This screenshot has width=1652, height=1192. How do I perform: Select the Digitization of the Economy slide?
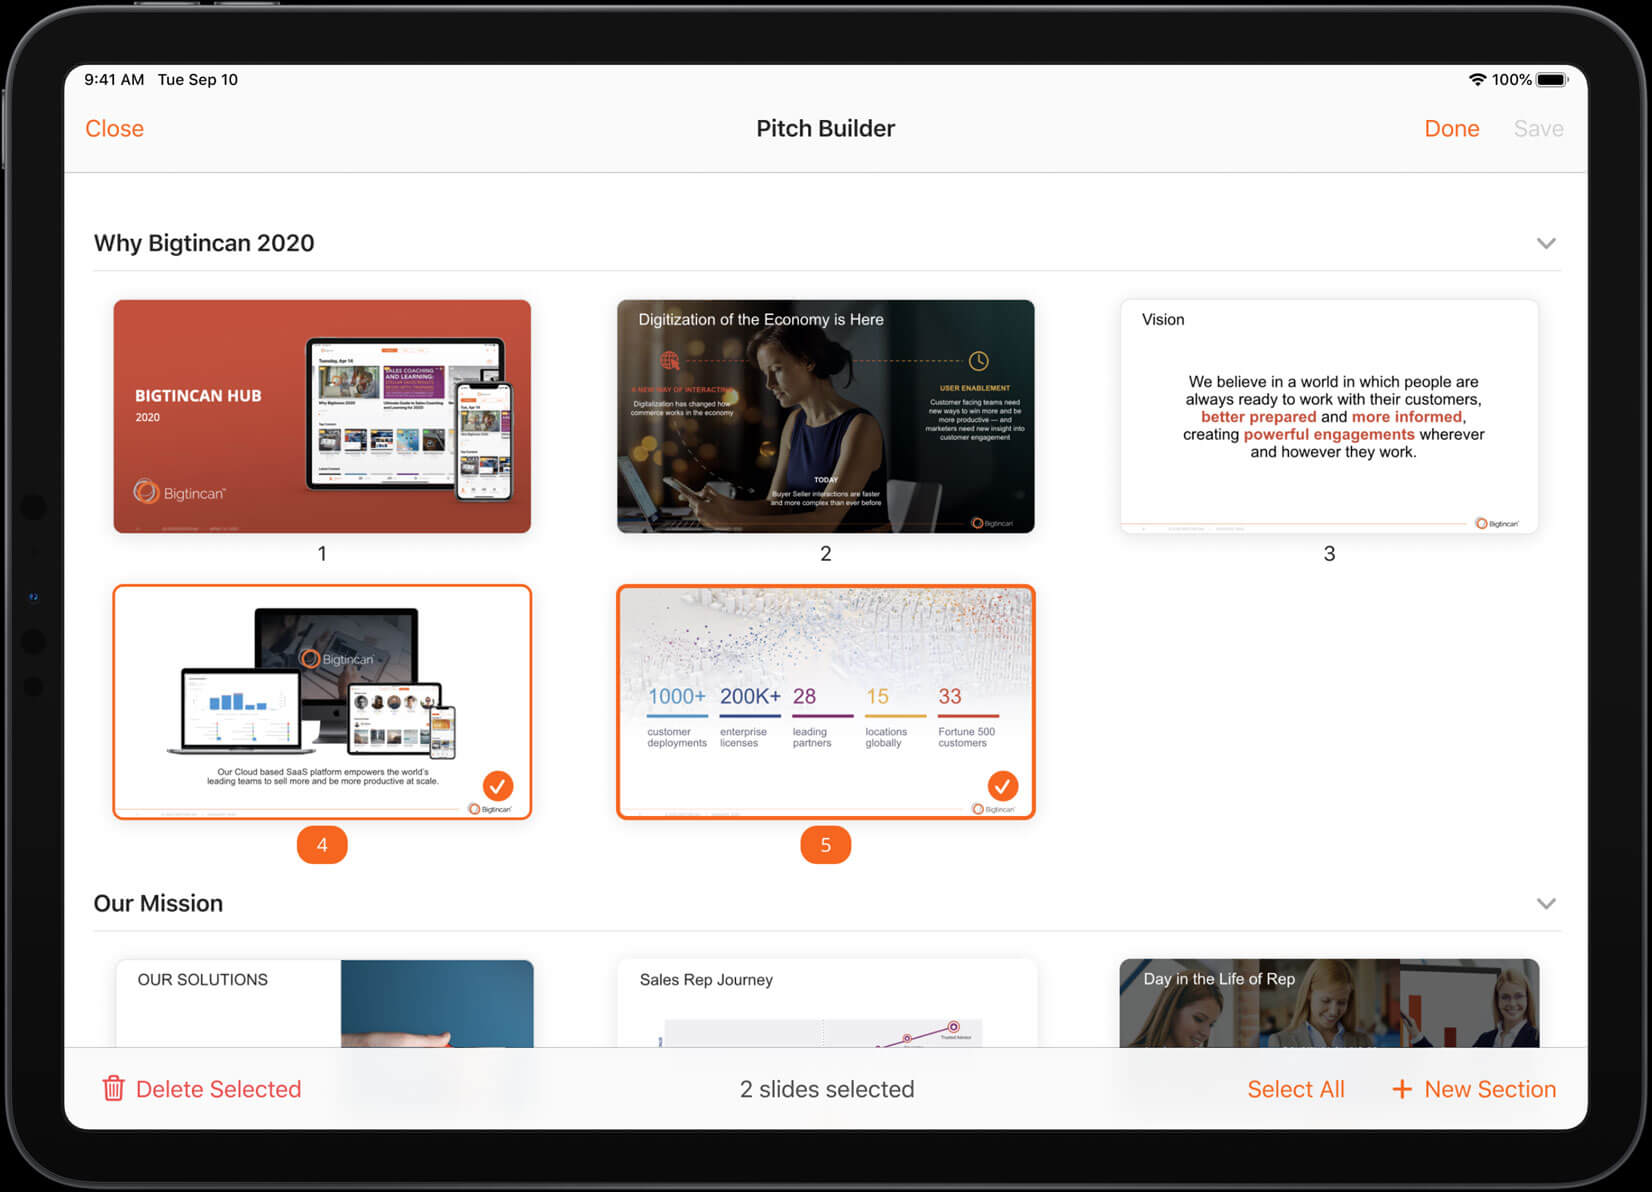[x=825, y=416]
